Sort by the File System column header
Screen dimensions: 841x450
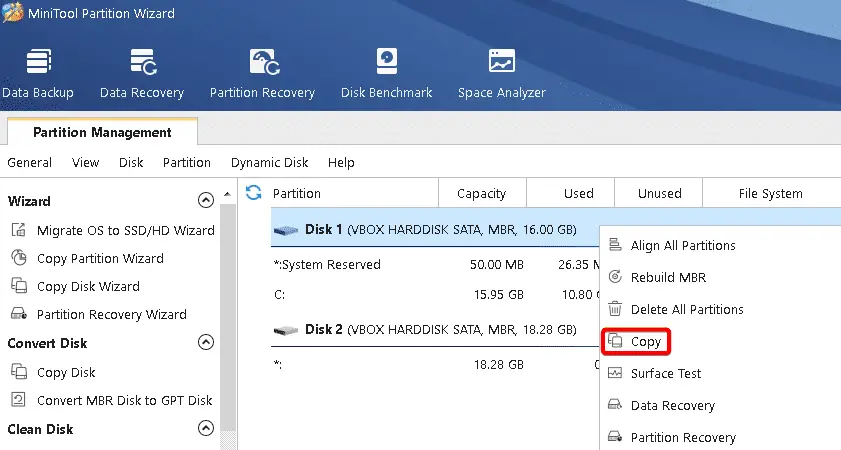[x=771, y=193]
